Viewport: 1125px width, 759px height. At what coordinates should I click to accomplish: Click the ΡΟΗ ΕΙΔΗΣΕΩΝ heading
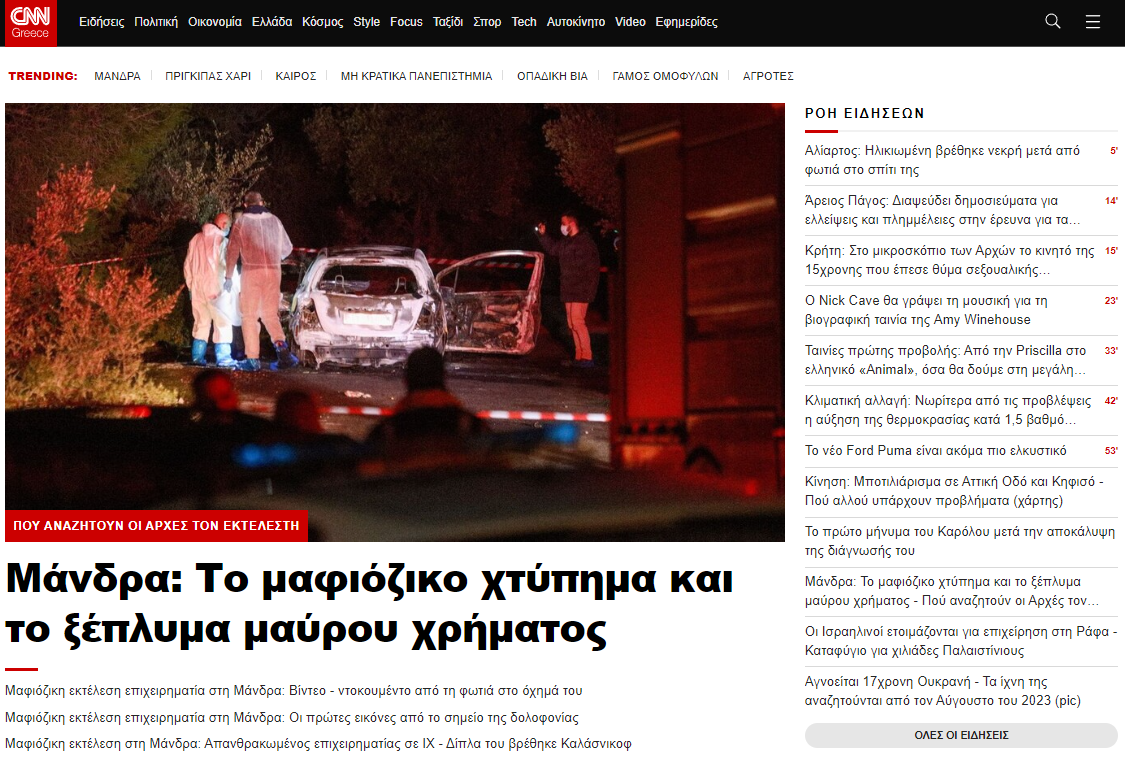pyautogui.click(x=865, y=113)
